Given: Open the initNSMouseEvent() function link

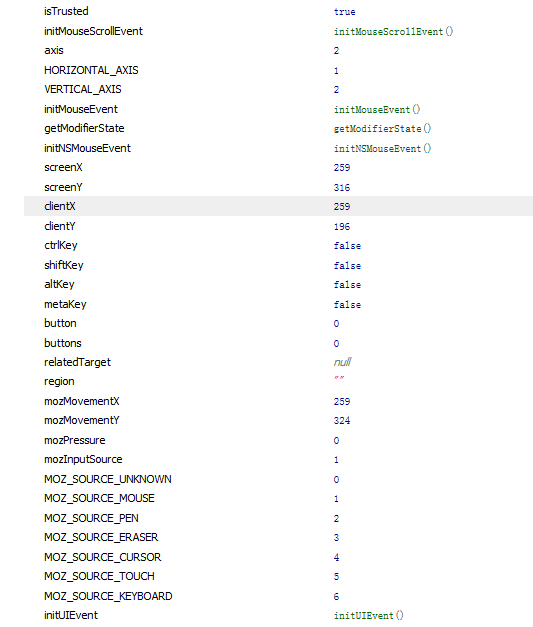Looking at the screenshot, I should coord(383,149).
